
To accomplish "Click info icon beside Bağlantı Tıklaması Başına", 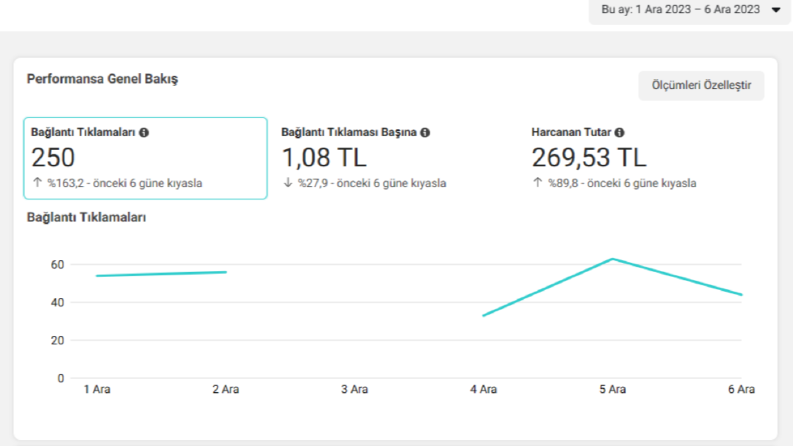I will point(425,132).
